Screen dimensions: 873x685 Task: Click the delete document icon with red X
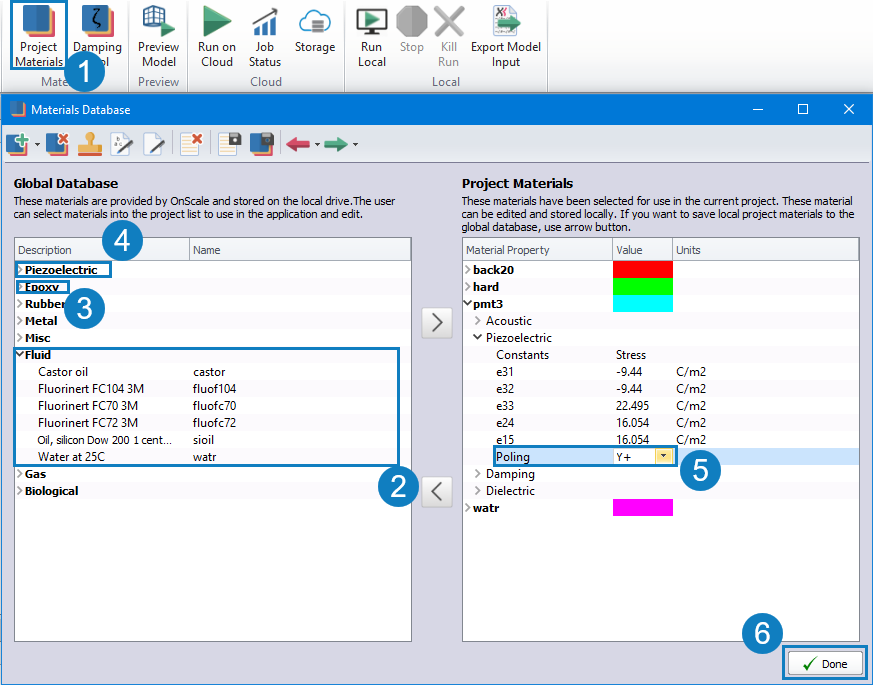(x=192, y=144)
